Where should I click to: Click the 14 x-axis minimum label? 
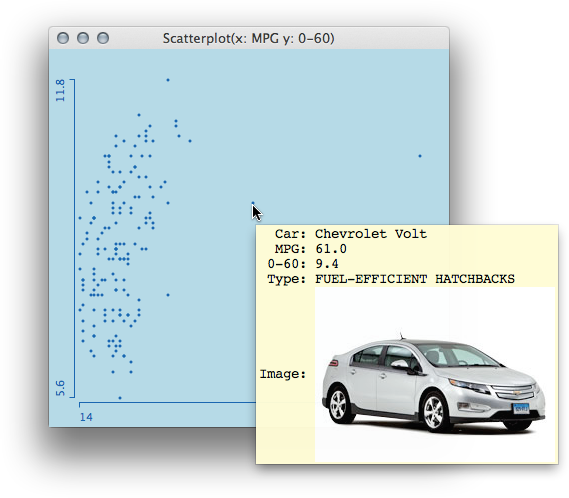pyautogui.click(x=86, y=417)
